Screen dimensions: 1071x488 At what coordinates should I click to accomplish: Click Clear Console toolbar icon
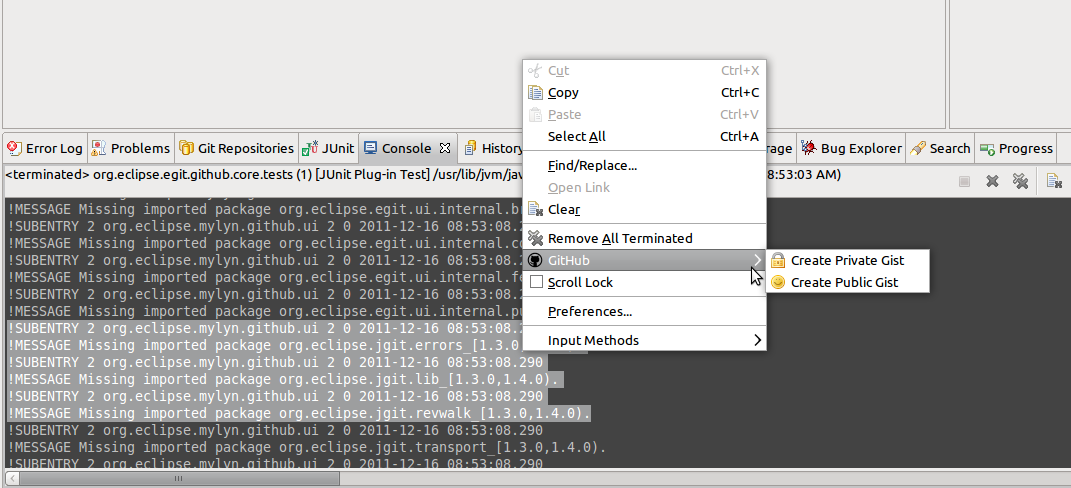(1054, 181)
